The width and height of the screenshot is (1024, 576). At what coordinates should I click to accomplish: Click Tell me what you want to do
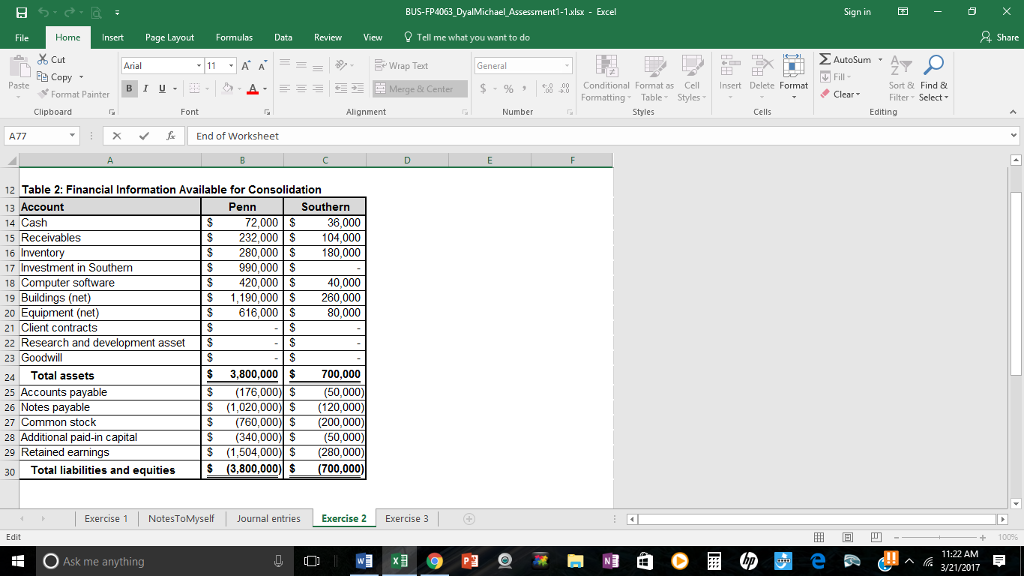[466, 37]
